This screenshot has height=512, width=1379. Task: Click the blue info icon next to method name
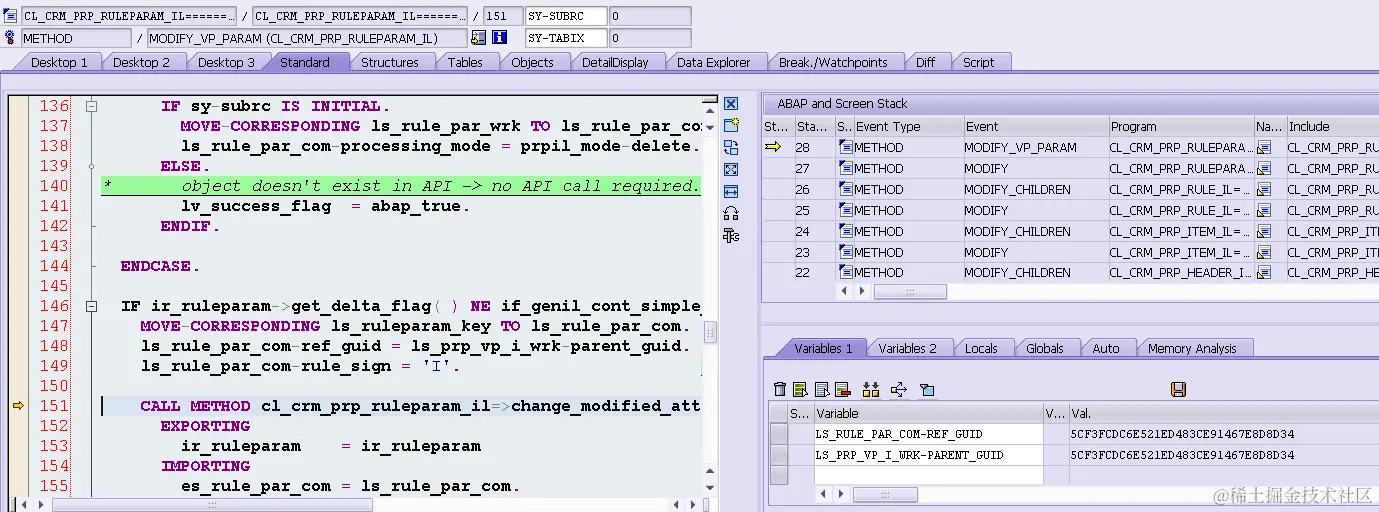coord(500,37)
